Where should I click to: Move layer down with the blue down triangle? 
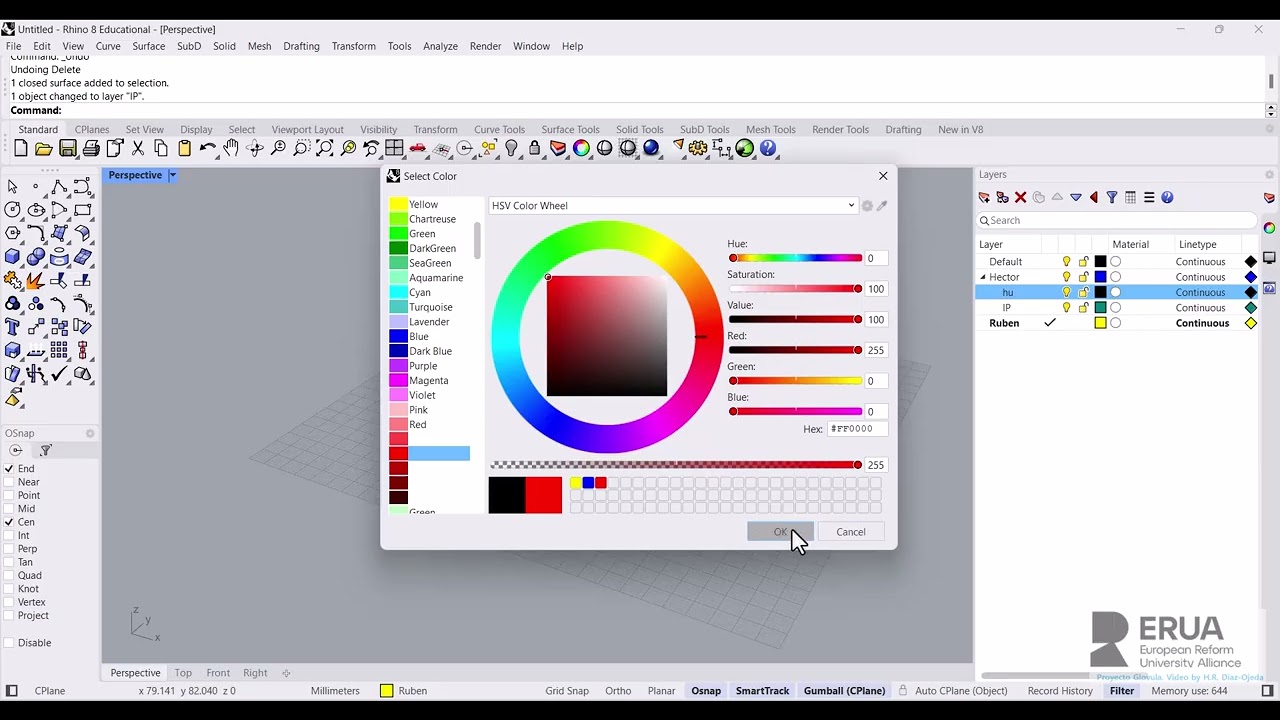tap(1075, 198)
